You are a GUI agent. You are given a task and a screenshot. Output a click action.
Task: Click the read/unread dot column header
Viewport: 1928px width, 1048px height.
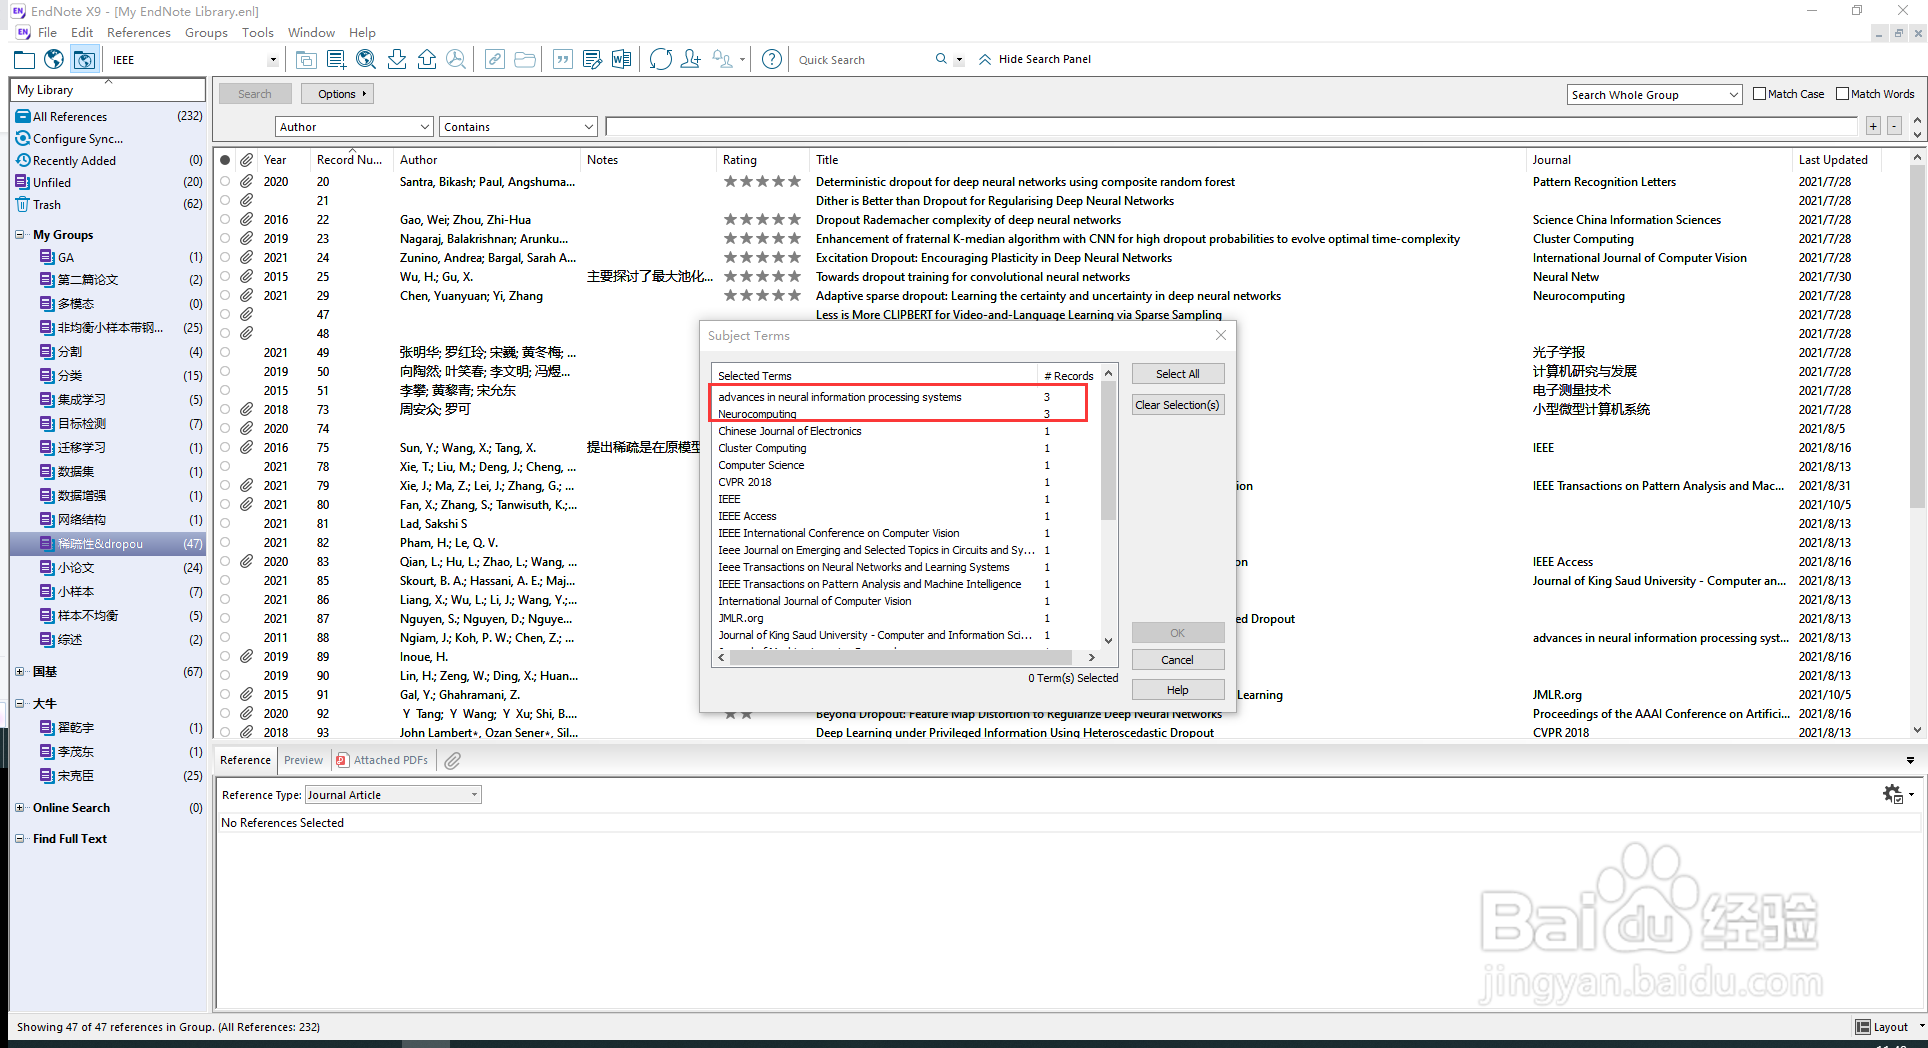pos(225,160)
